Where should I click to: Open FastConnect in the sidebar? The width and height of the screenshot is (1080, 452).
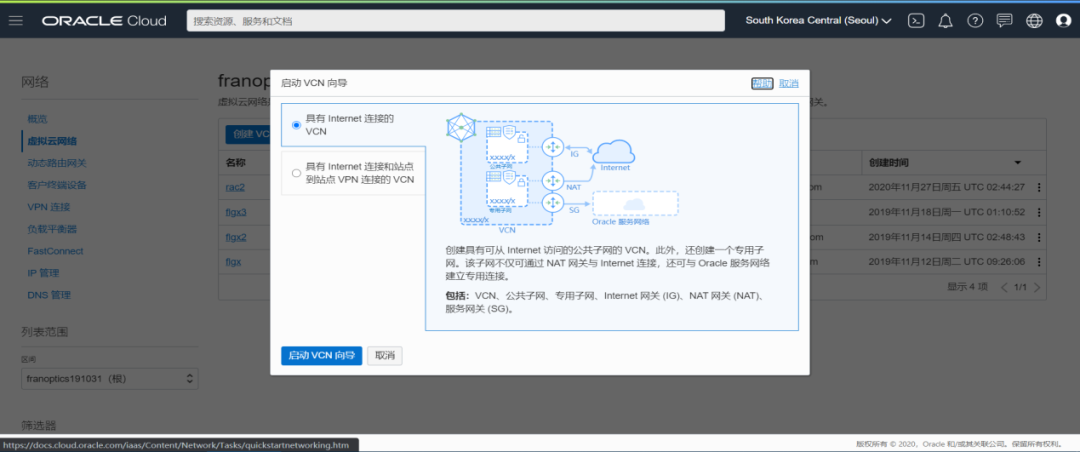55,251
